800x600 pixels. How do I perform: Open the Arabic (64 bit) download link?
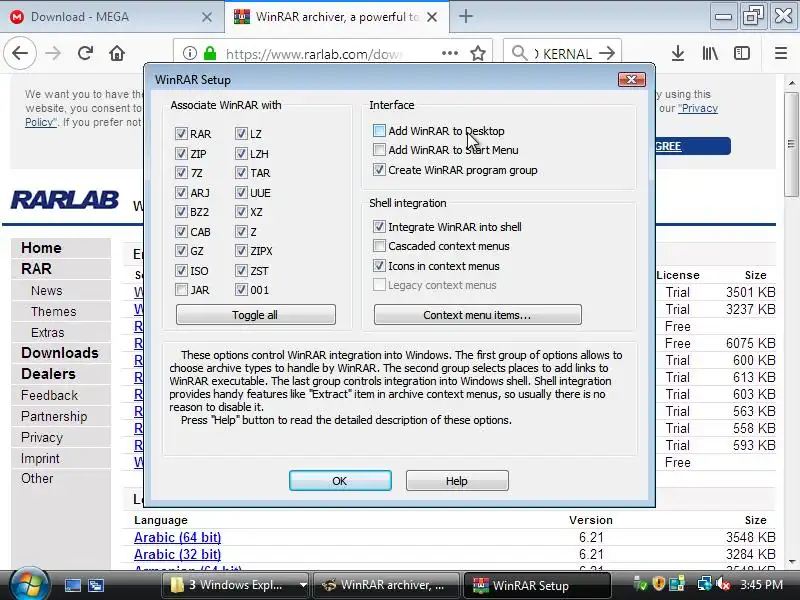(178, 537)
